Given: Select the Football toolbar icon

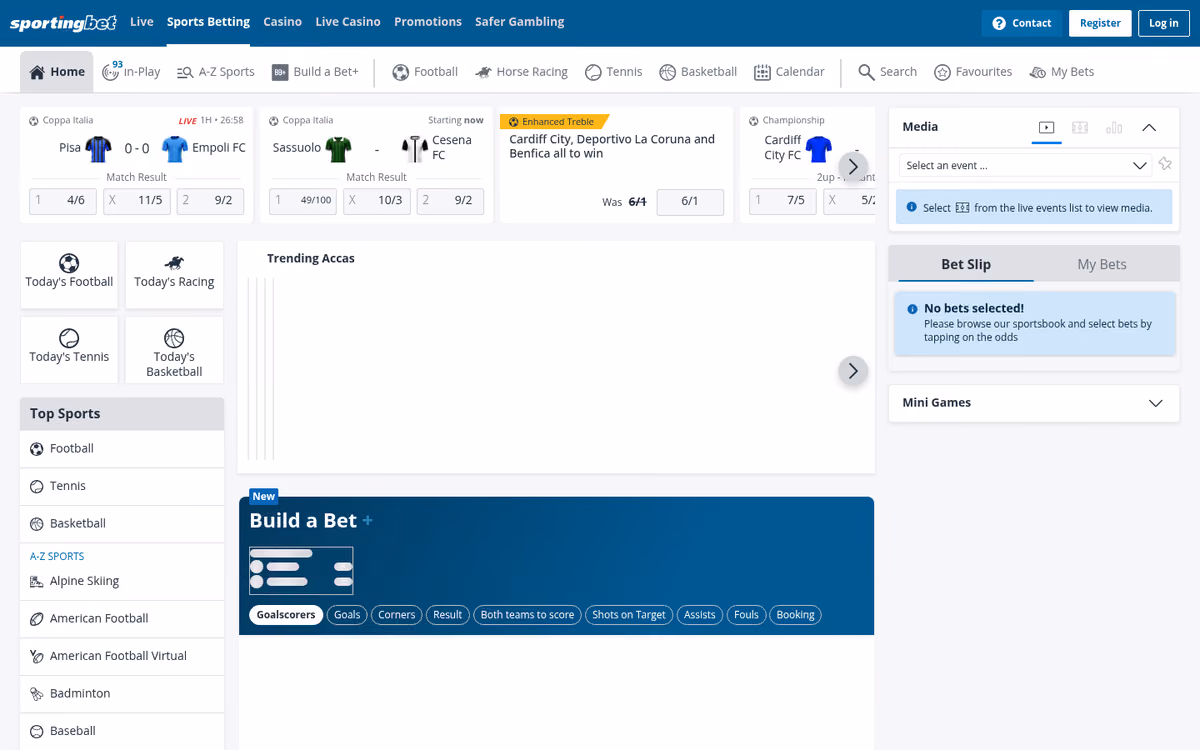Looking at the screenshot, I should [400, 72].
